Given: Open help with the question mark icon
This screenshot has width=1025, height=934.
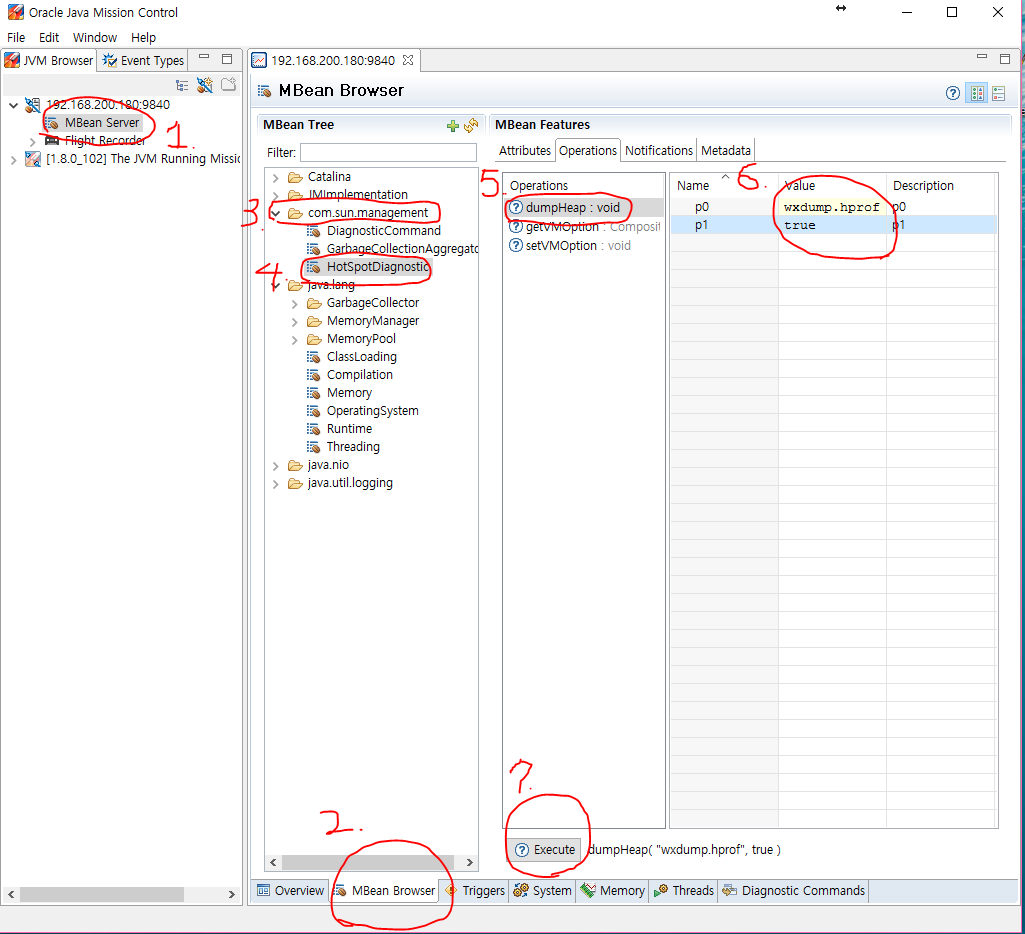Looking at the screenshot, I should coord(952,93).
